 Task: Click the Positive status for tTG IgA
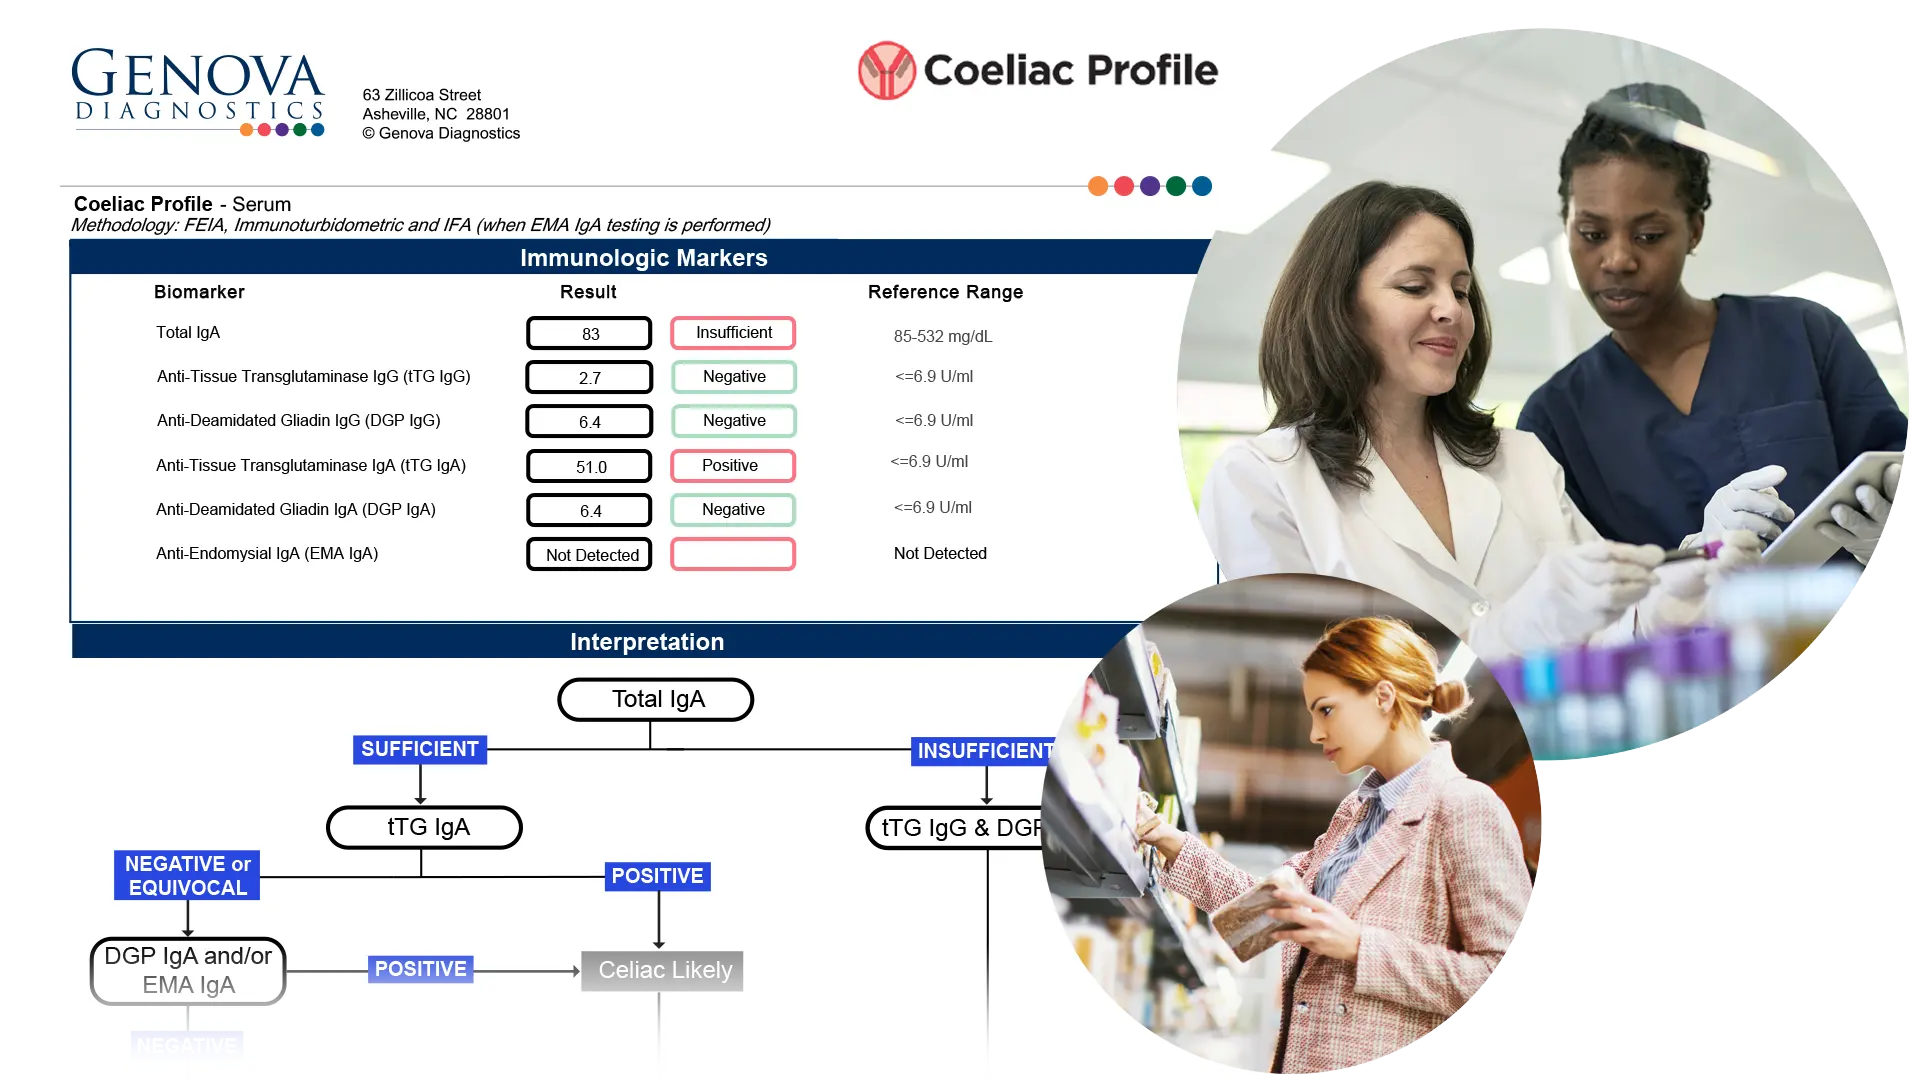(x=733, y=466)
